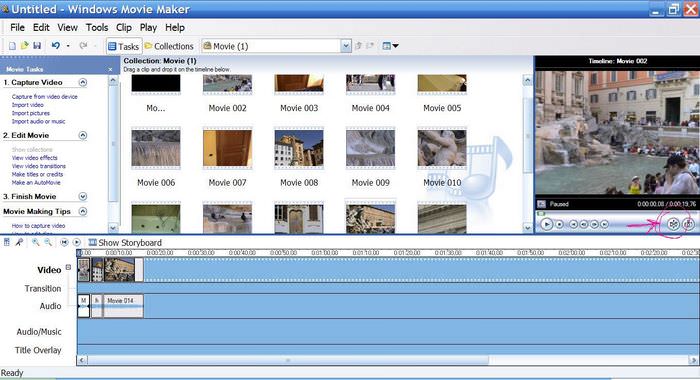The width and height of the screenshot is (700, 380).
Task: Click the Narrate Timeline microphone icon
Action: [x=19, y=242]
